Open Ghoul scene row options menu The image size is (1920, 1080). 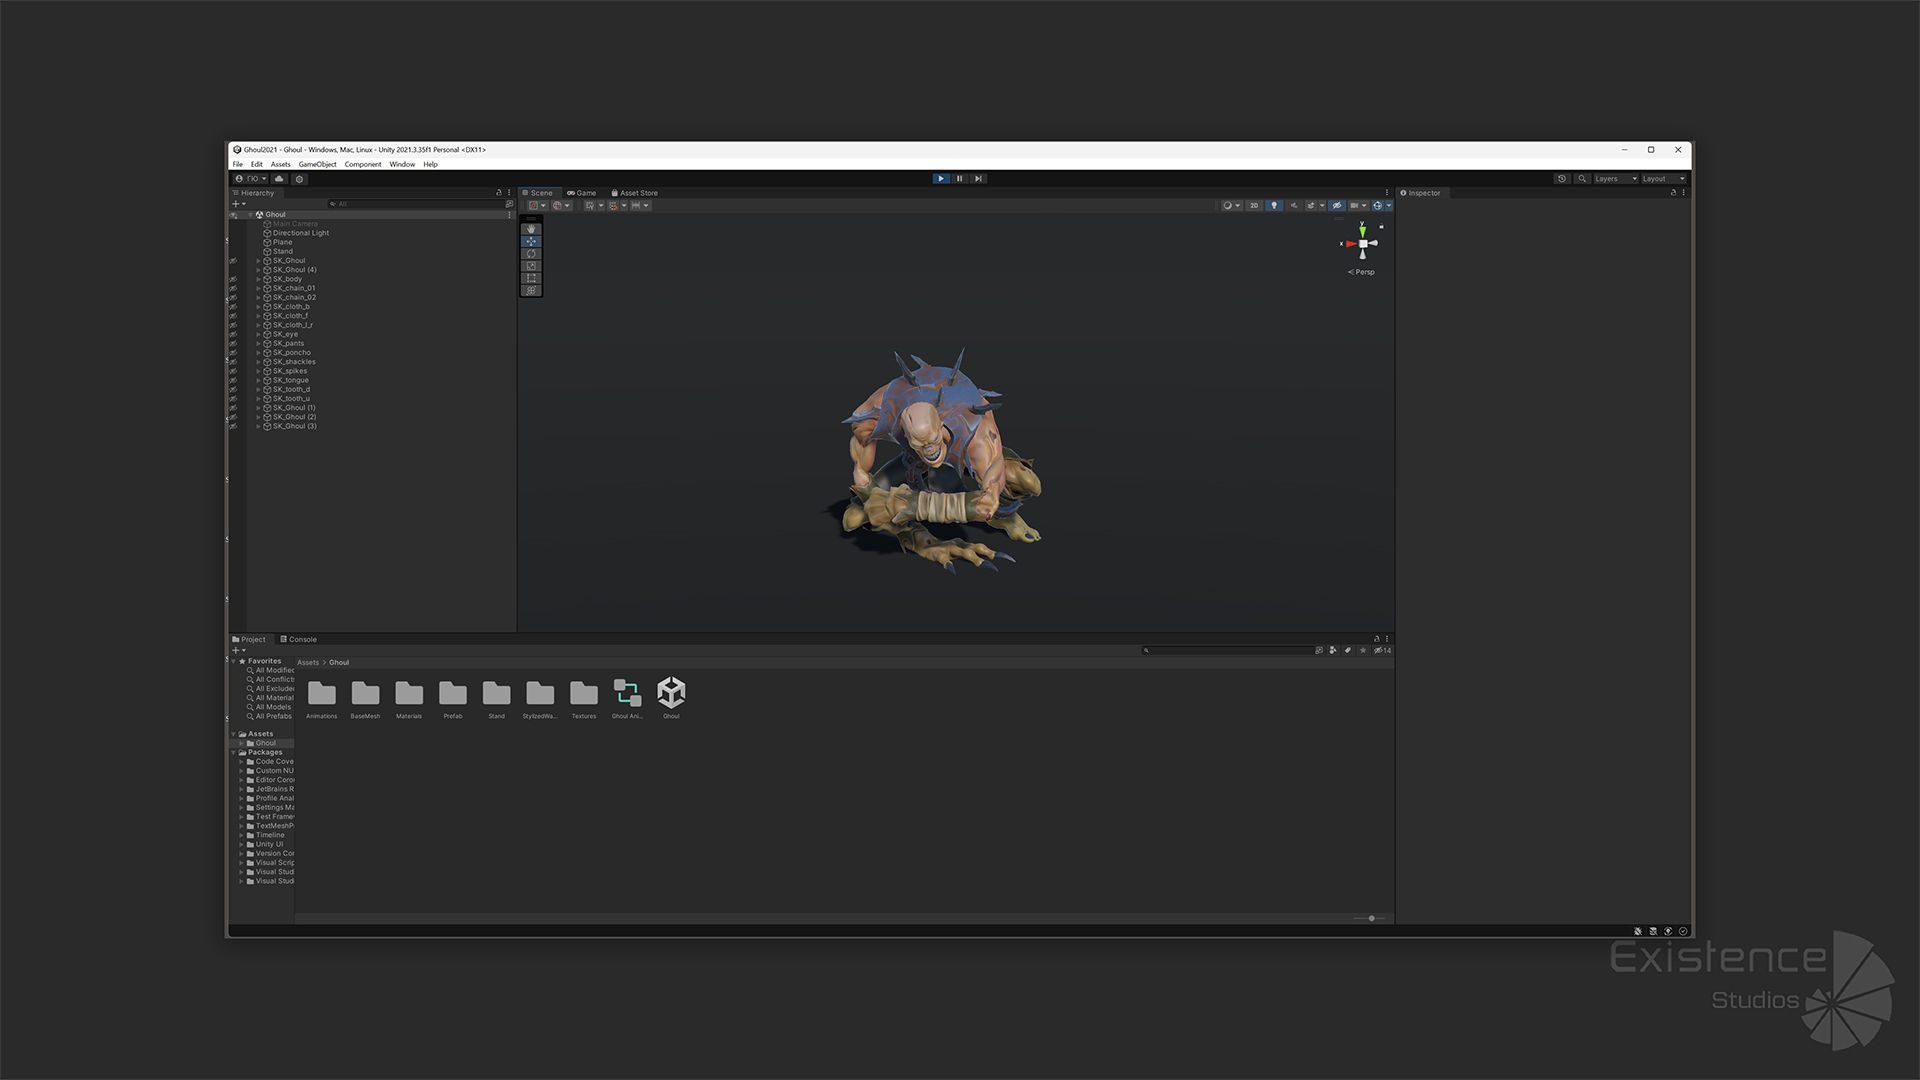tap(509, 215)
